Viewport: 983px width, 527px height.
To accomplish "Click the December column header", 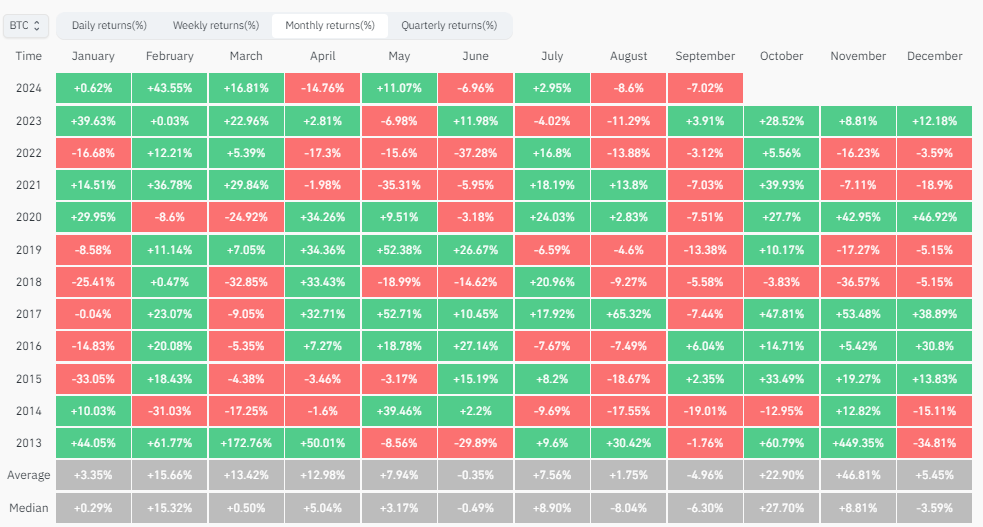I will [934, 57].
